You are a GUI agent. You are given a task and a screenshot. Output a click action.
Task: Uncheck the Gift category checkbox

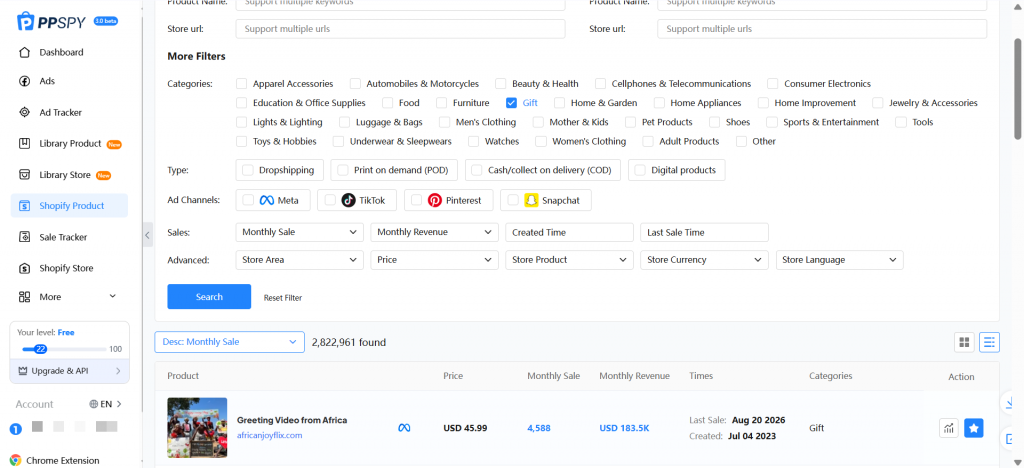pyautogui.click(x=511, y=102)
